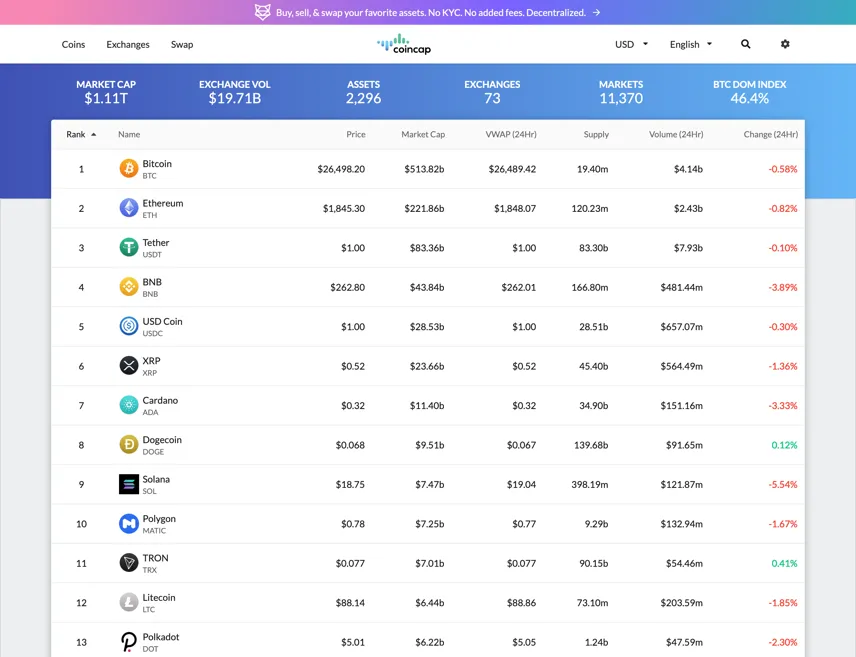
Task: Click the Tether coin icon
Action: click(129, 247)
